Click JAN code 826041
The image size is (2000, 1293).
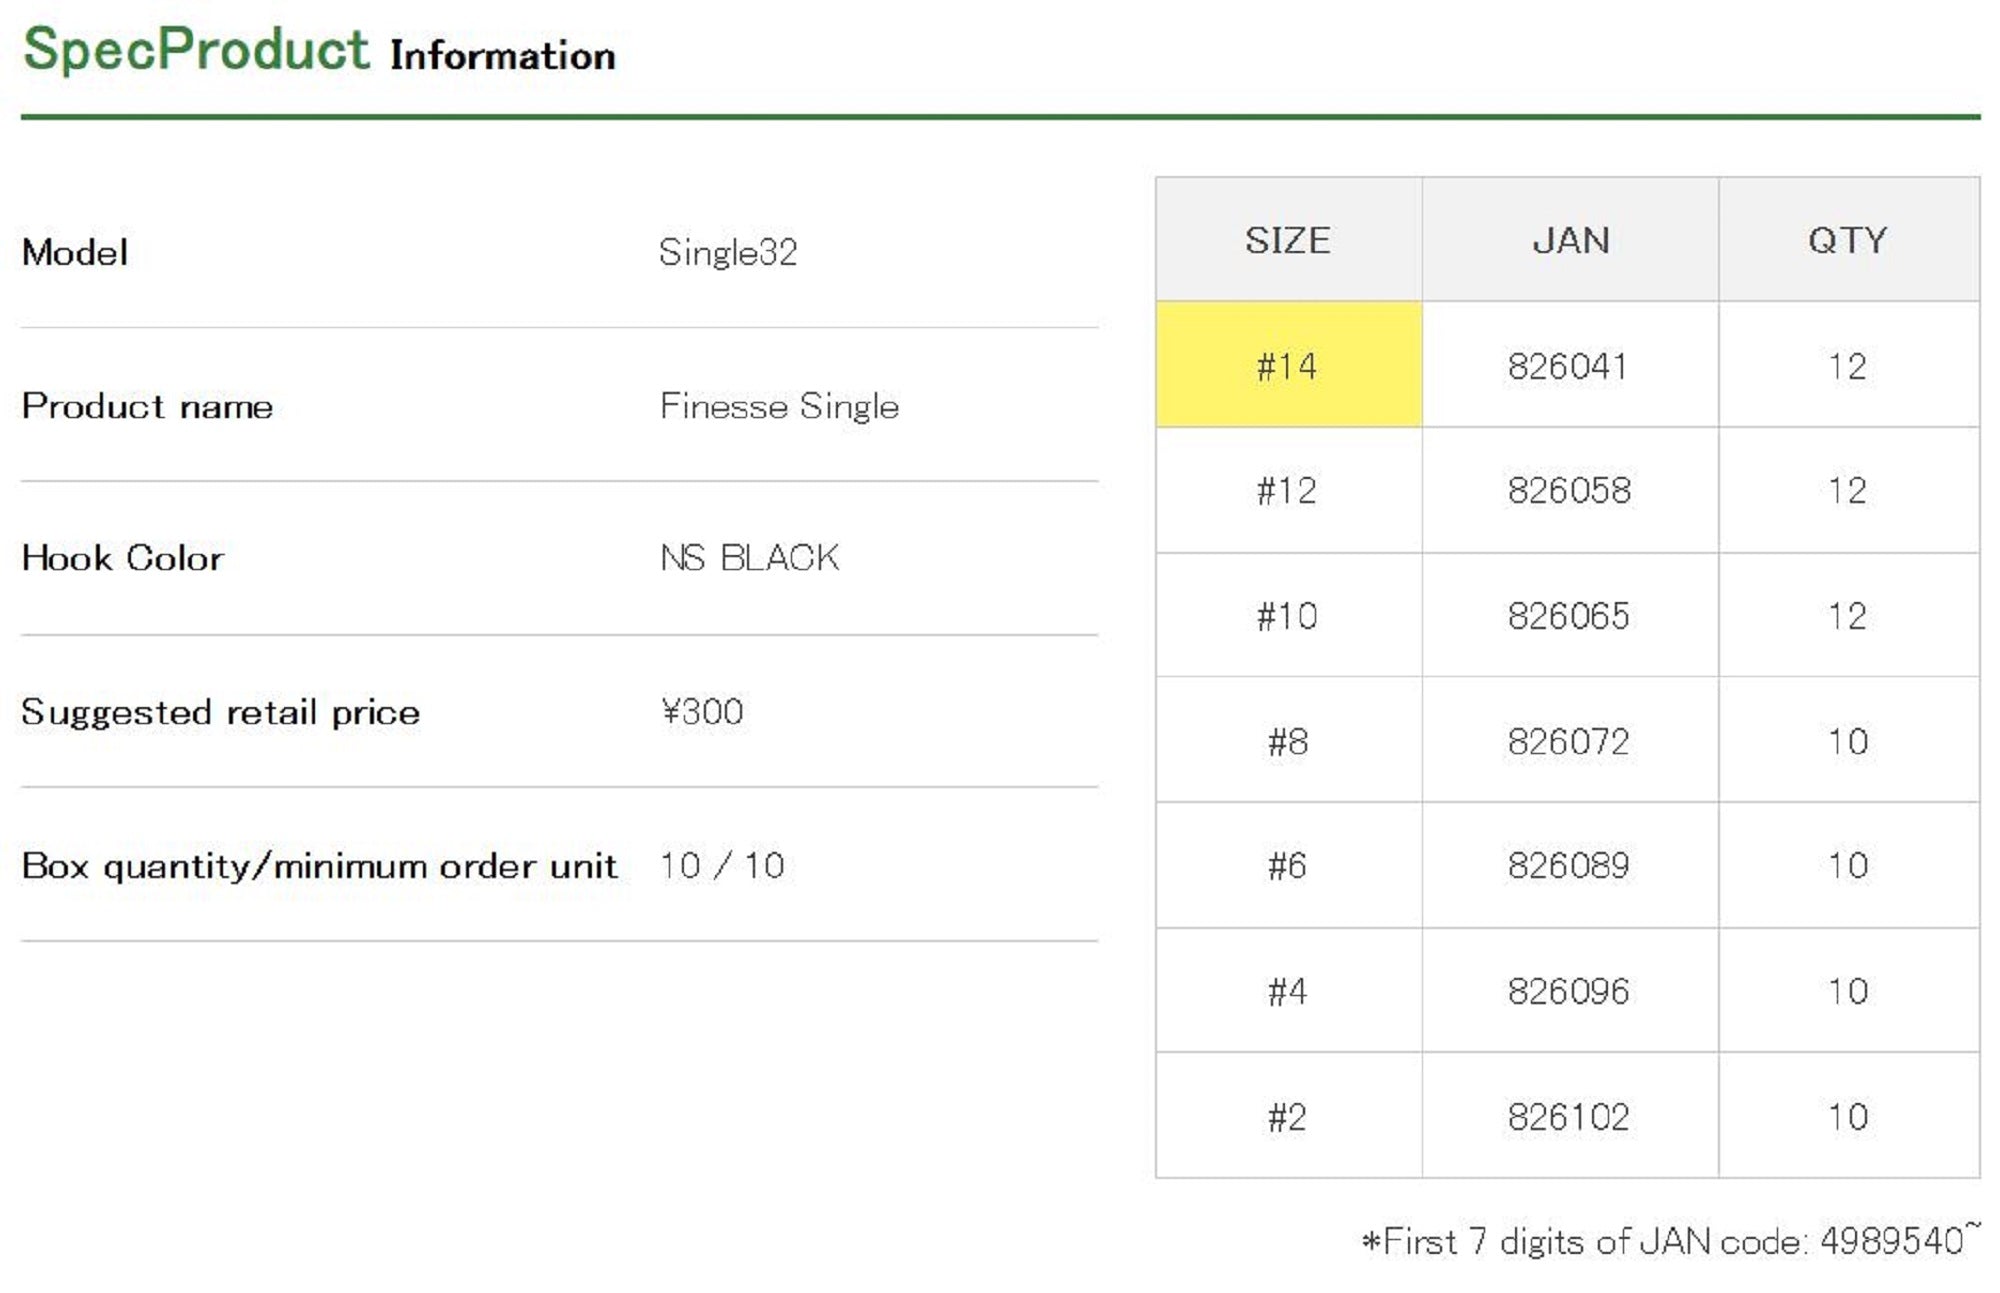(1568, 366)
